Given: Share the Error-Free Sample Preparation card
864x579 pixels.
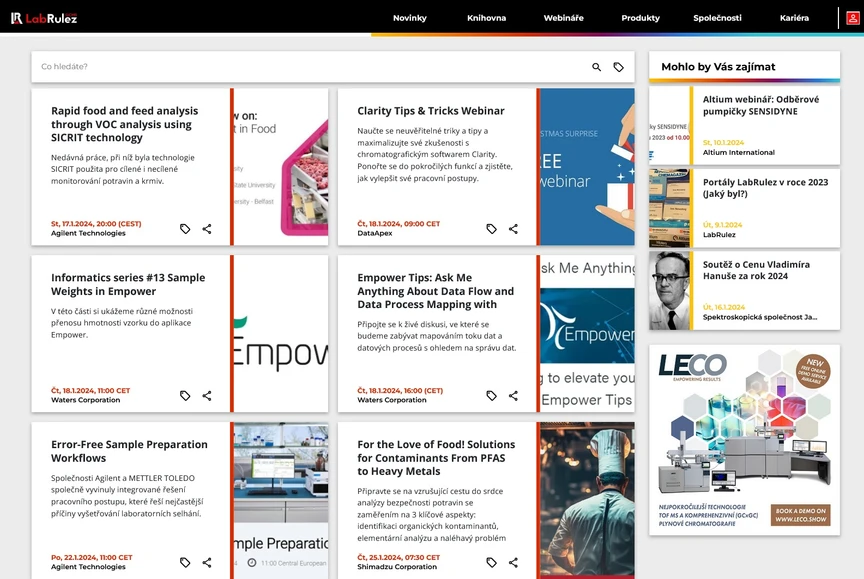Looking at the screenshot, I should pos(207,563).
